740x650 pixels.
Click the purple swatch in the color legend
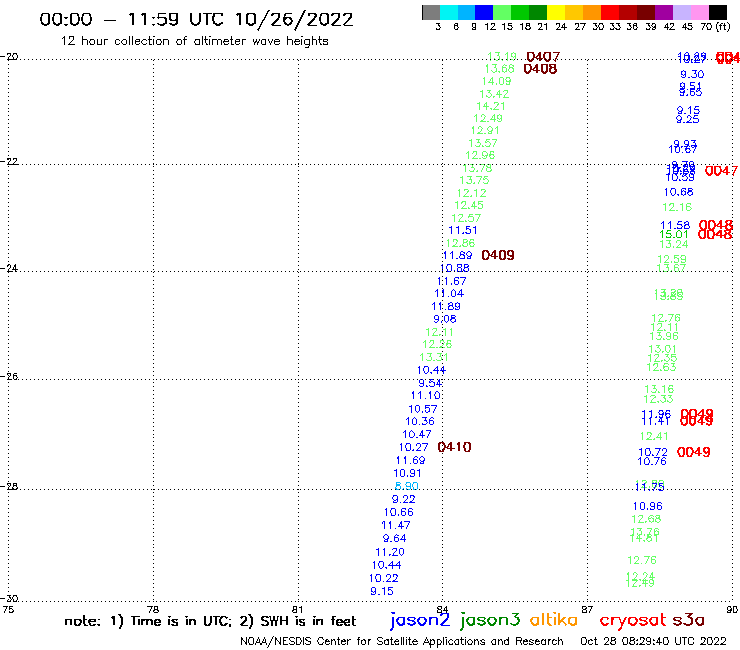(x=664, y=12)
